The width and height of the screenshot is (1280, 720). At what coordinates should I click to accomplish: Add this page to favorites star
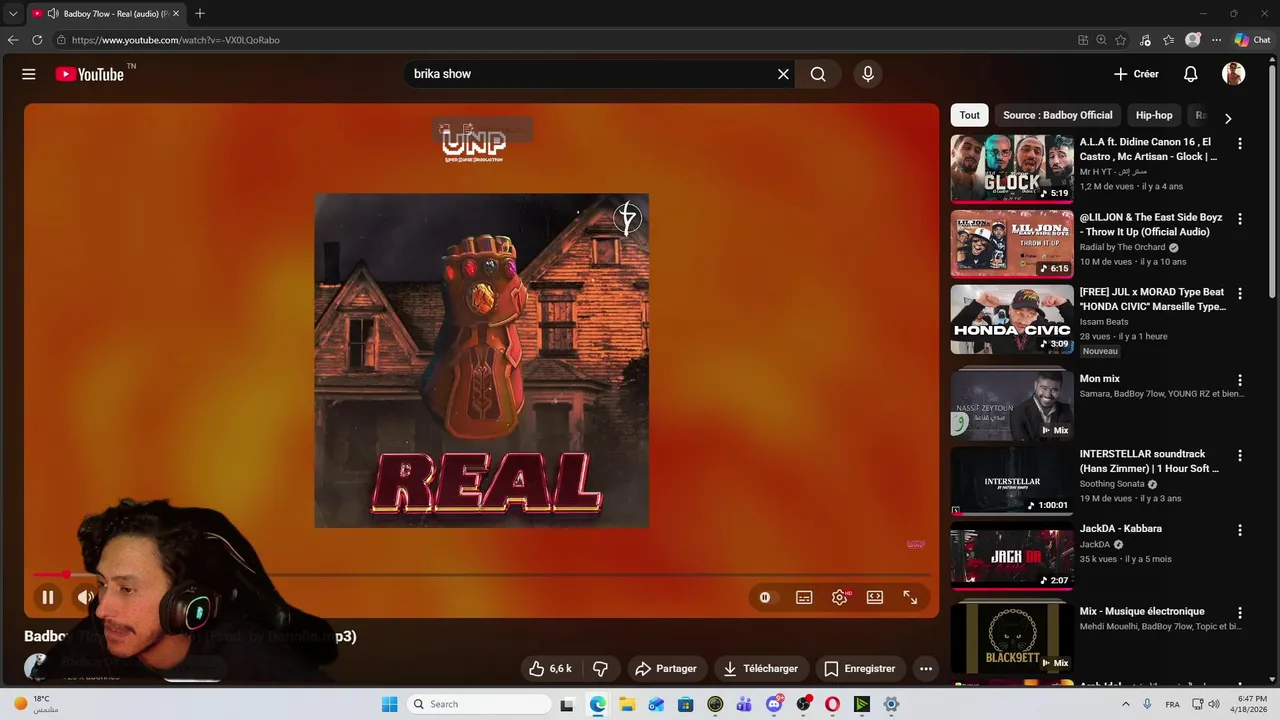(1121, 40)
